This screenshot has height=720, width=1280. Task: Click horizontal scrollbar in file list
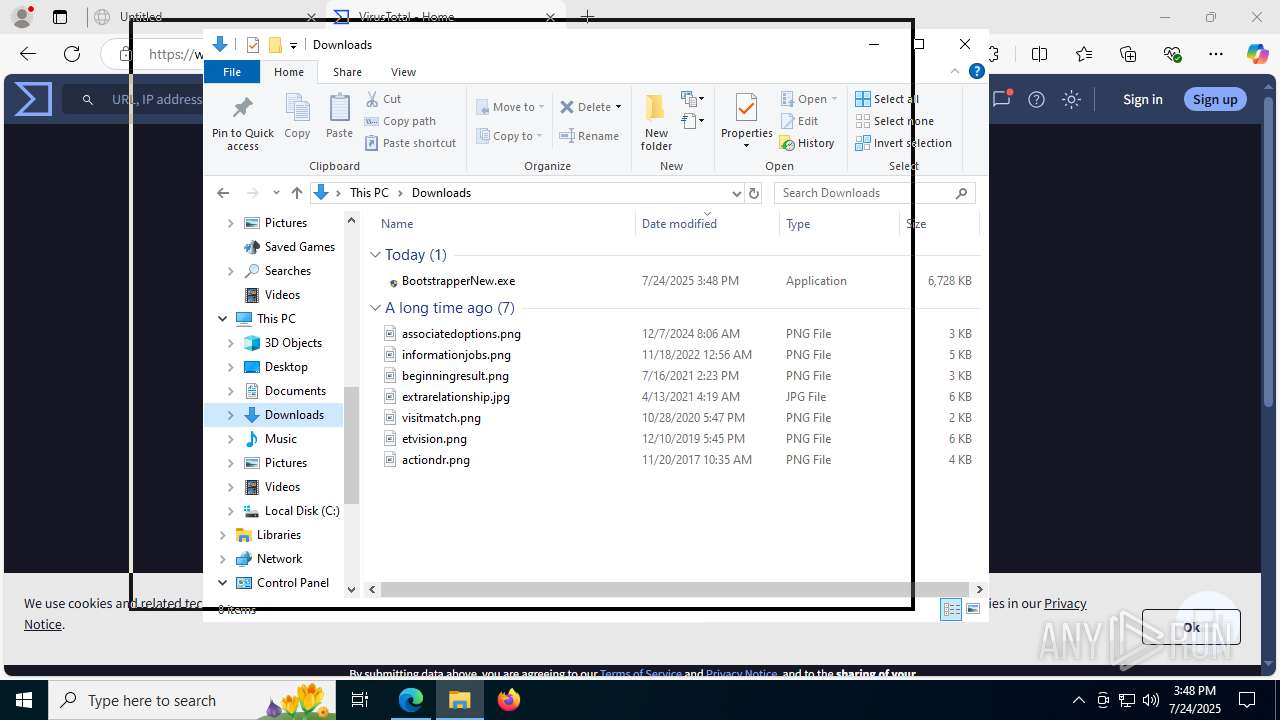tap(675, 590)
